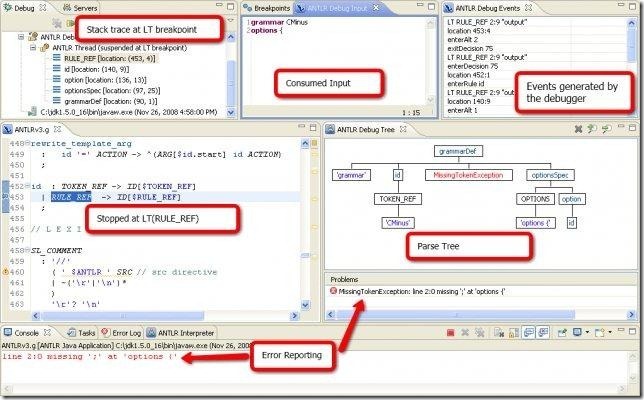Close the ANTLRv3.g editor tab
644x400 pixels.
pos(58,129)
